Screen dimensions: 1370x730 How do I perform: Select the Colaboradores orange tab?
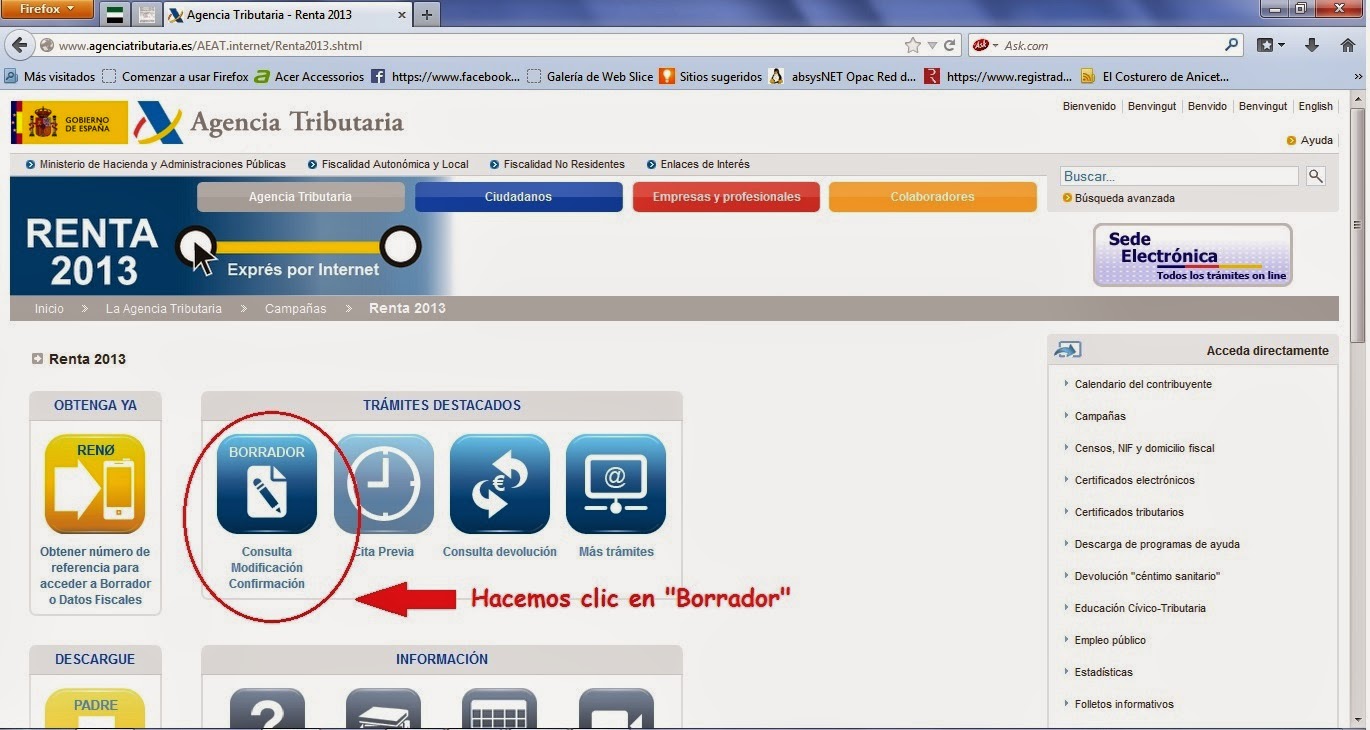click(933, 197)
